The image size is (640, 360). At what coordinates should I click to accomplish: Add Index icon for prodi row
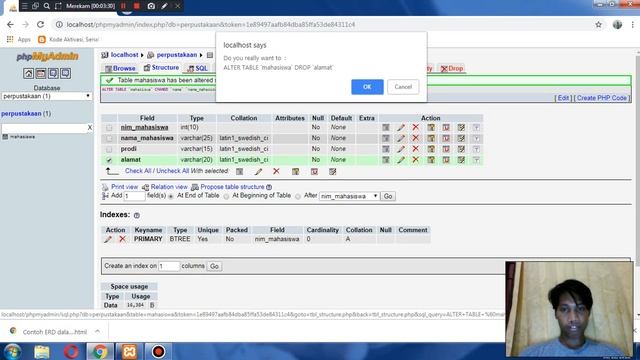pyautogui.click(x=461, y=149)
